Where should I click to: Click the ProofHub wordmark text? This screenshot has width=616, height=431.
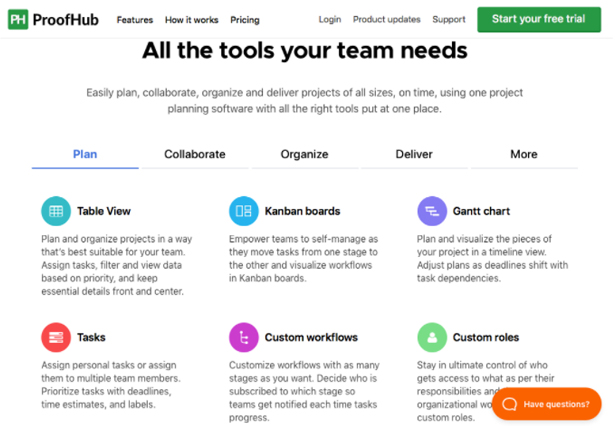[x=66, y=20]
